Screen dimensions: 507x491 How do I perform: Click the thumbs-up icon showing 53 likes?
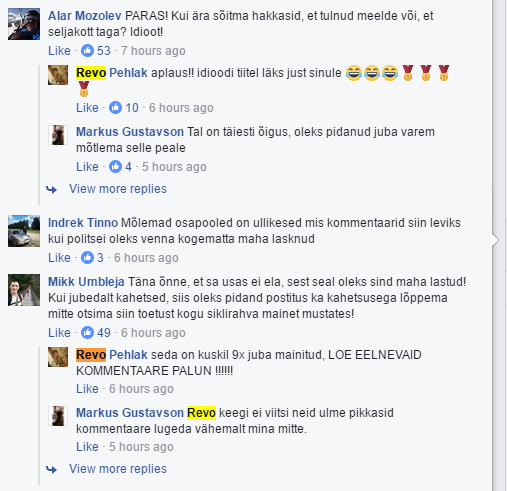click(x=87, y=51)
